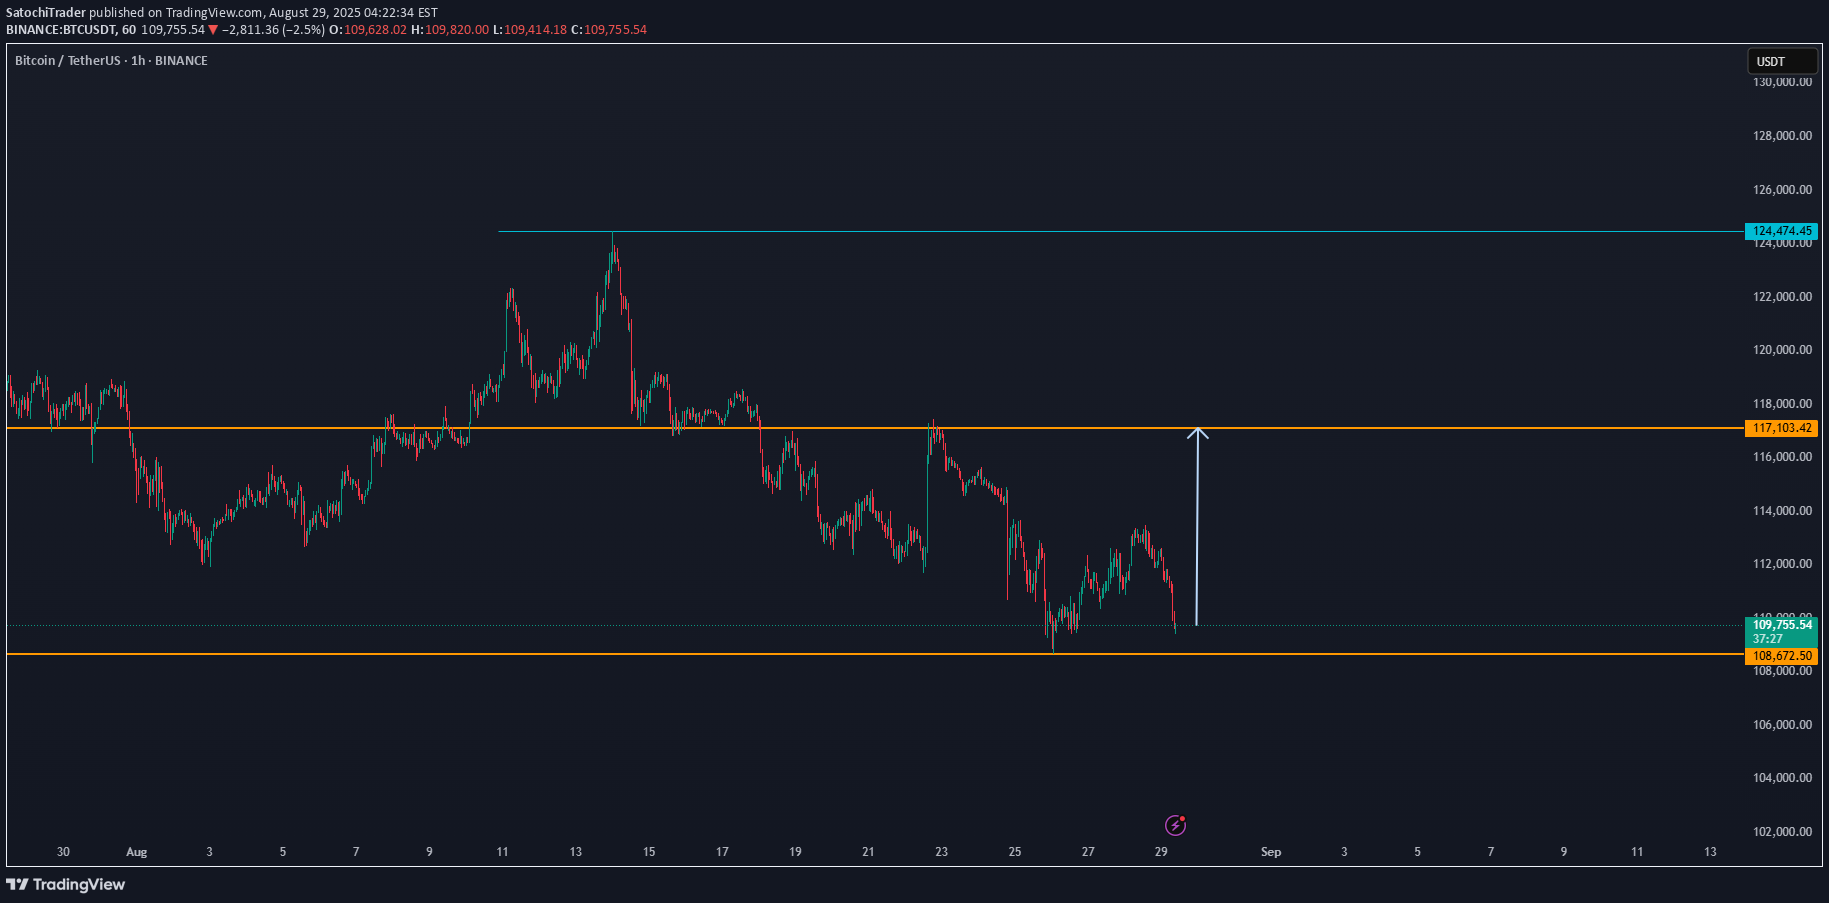Click the 29 date label on time axis
Screen dimensions: 1829x903
[1161, 852]
